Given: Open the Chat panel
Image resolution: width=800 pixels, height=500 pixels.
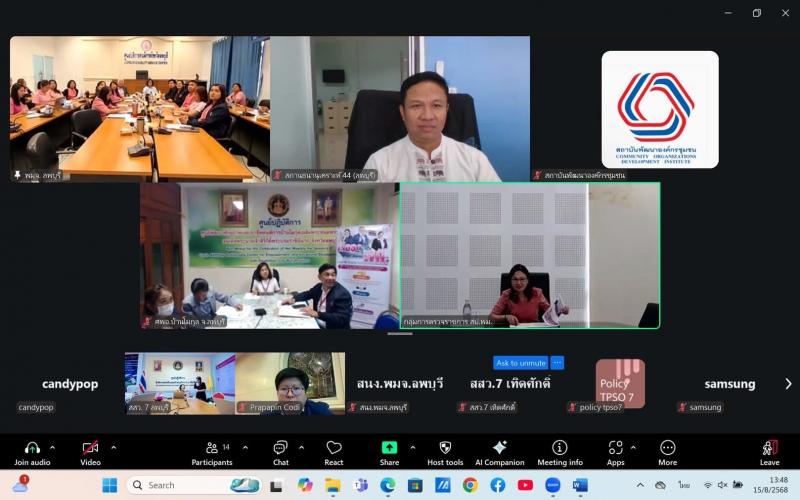Looking at the screenshot, I should [x=281, y=454].
